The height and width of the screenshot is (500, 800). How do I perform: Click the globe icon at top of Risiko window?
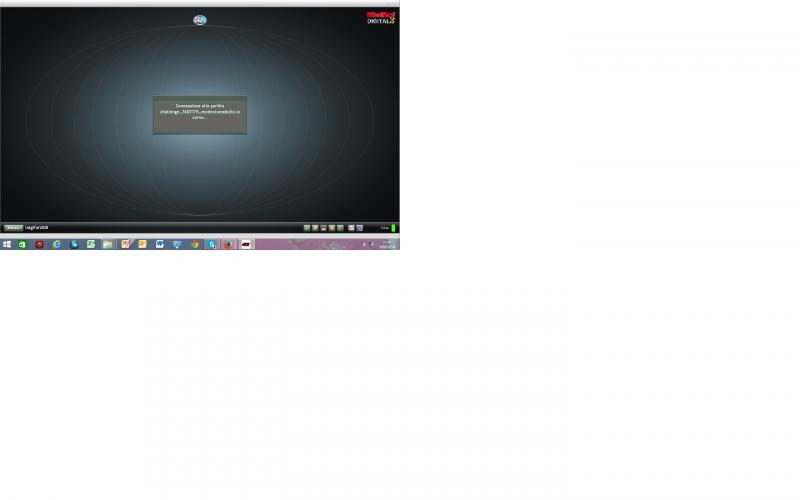coord(199,20)
